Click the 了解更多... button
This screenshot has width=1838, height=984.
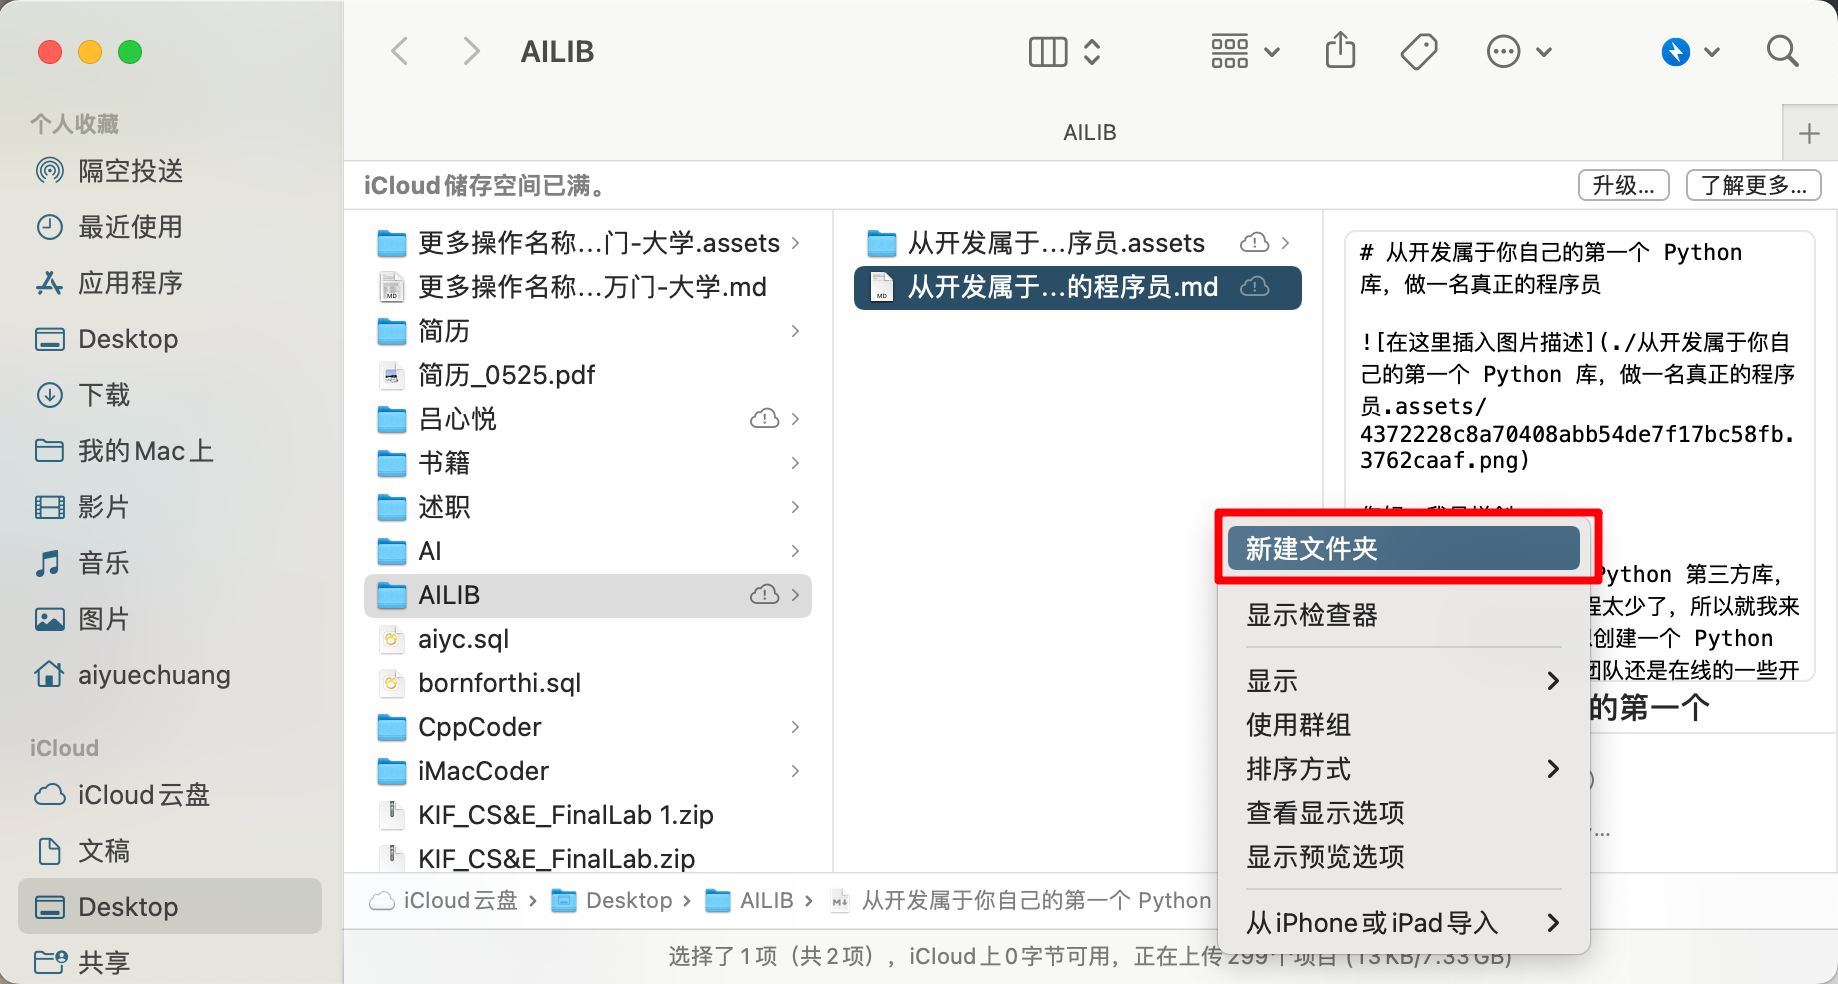pyautogui.click(x=1753, y=185)
